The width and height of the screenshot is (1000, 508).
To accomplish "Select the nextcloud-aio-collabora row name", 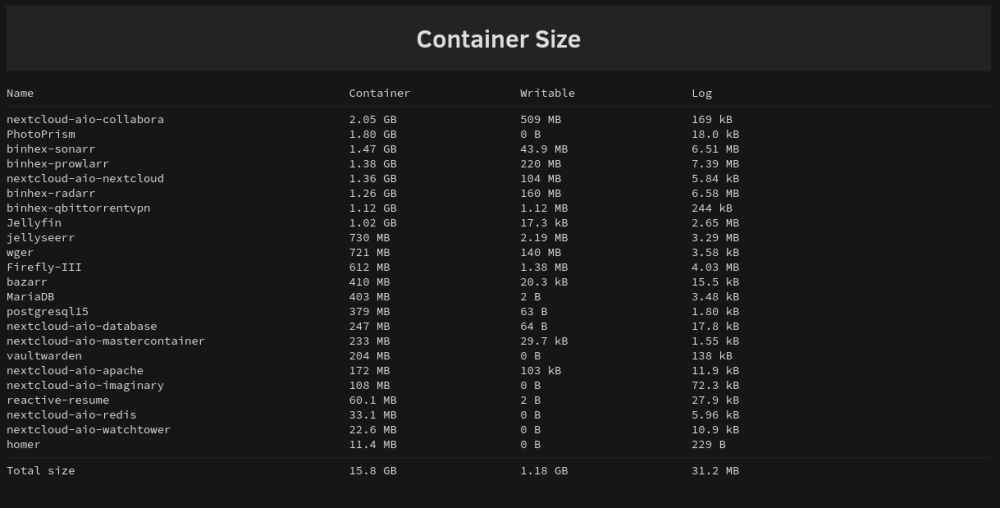I will point(85,119).
